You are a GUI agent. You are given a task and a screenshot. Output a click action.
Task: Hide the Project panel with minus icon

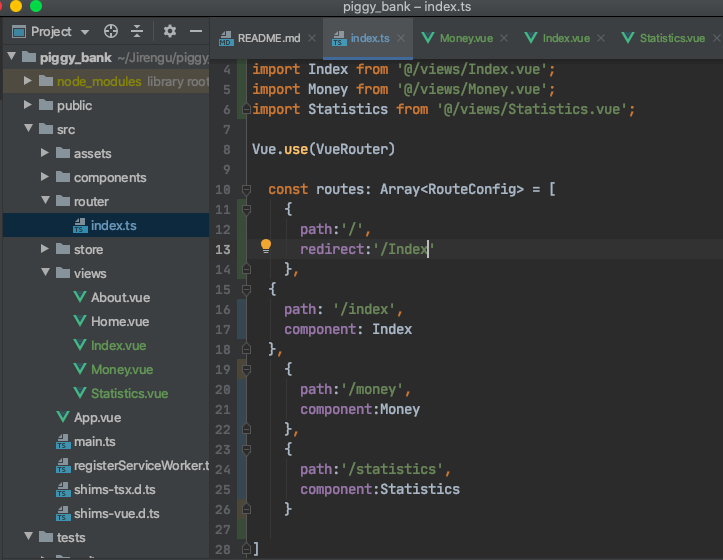click(x=196, y=31)
